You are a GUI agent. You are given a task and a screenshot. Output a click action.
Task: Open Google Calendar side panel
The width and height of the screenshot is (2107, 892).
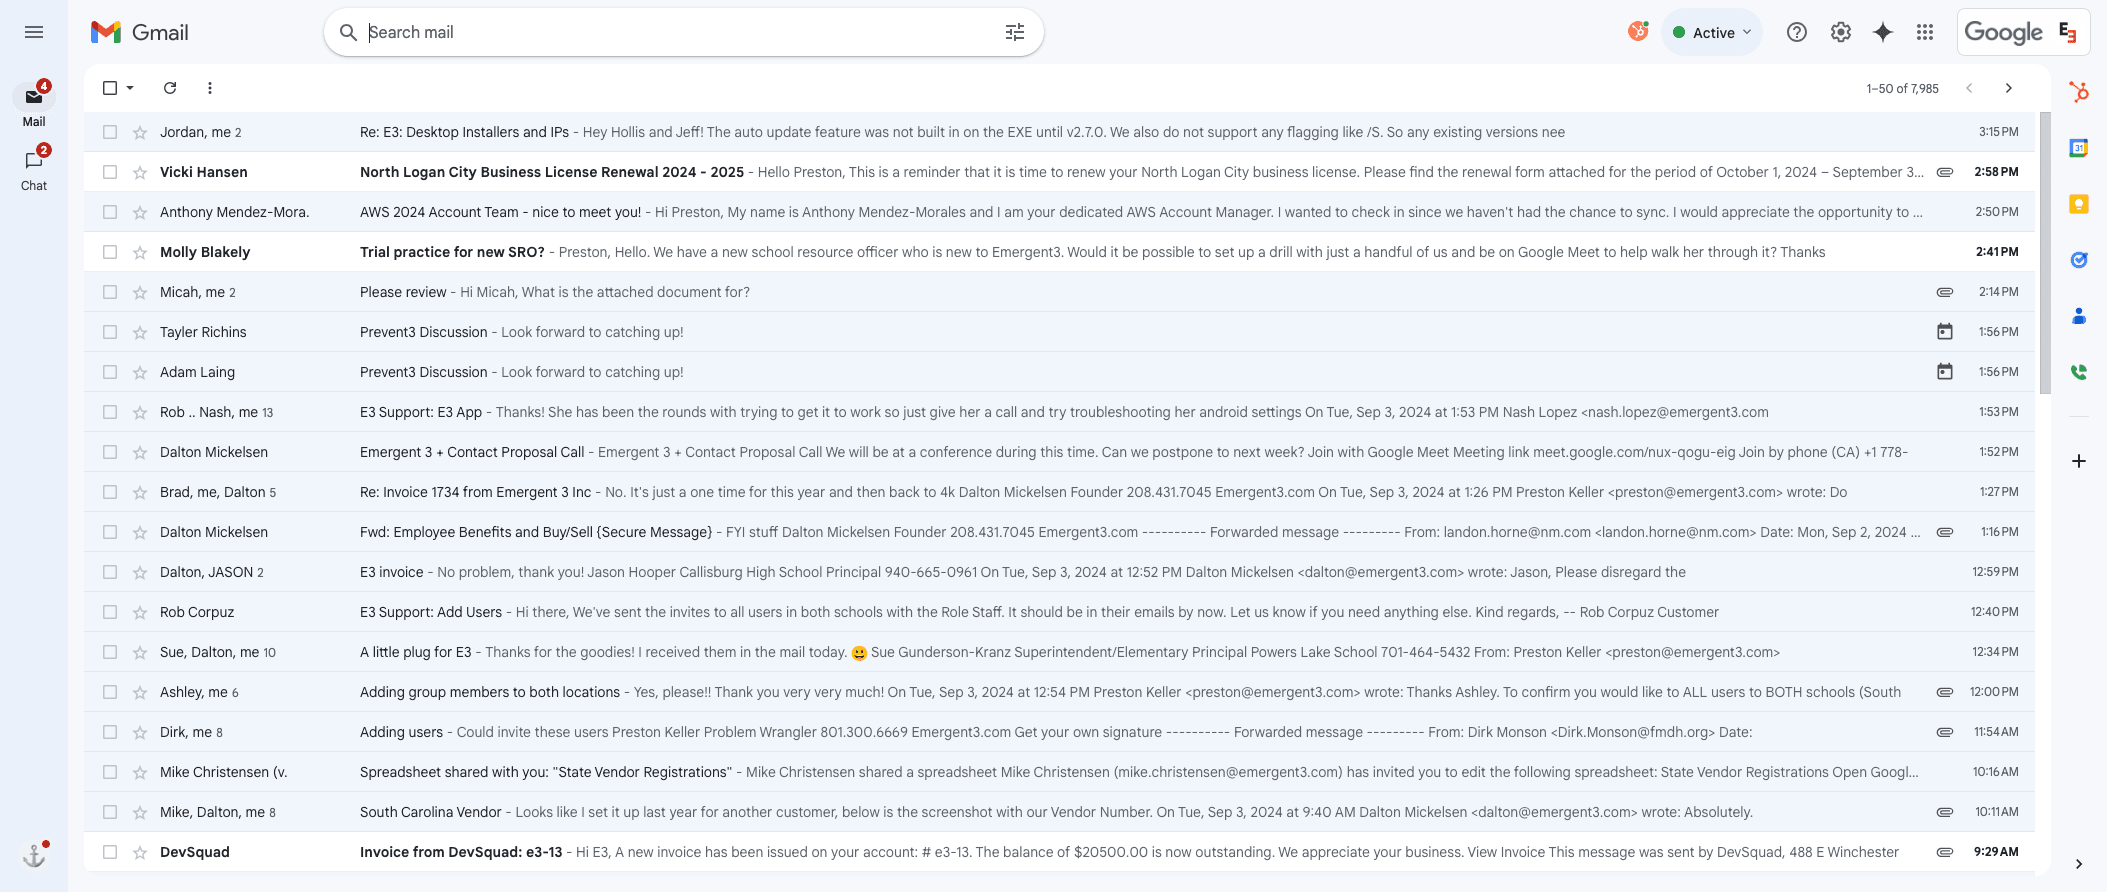(2079, 148)
